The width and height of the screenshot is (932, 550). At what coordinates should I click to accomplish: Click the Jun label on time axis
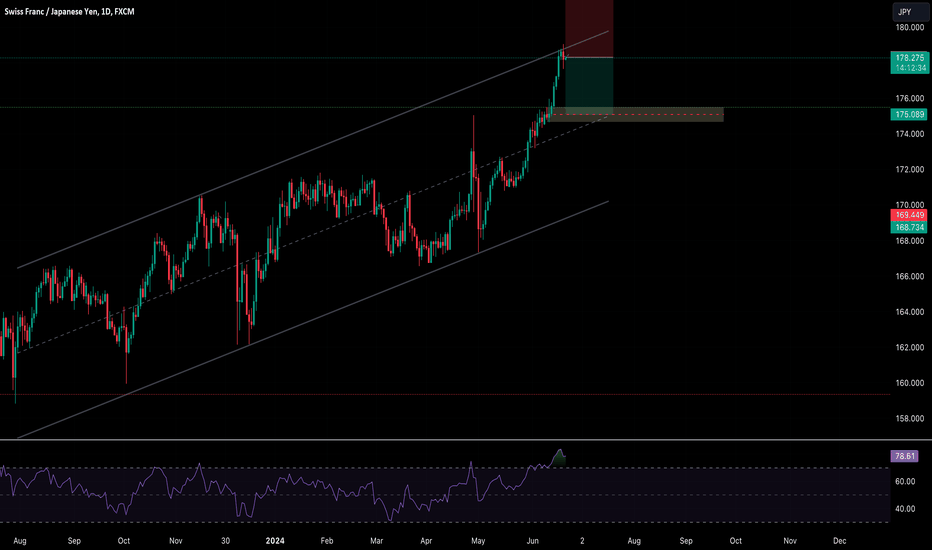pyautogui.click(x=533, y=540)
